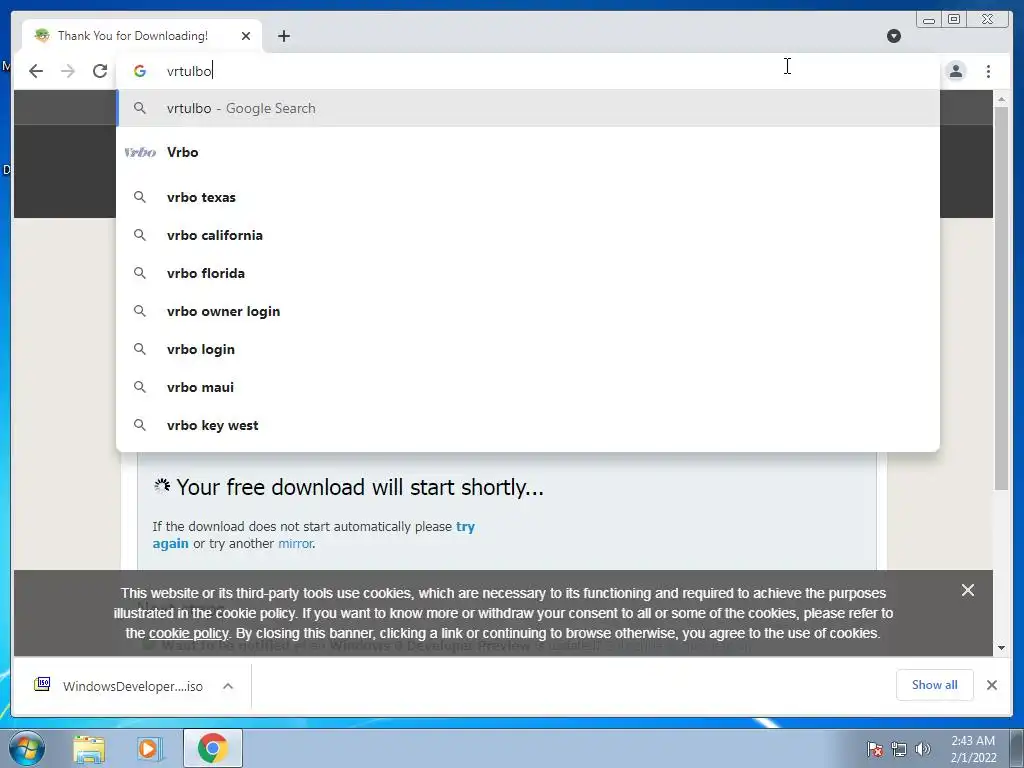Image resolution: width=1024 pixels, height=768 pixels.
Task: Go back using the browser back arrow
Action: tap(36, 71)
